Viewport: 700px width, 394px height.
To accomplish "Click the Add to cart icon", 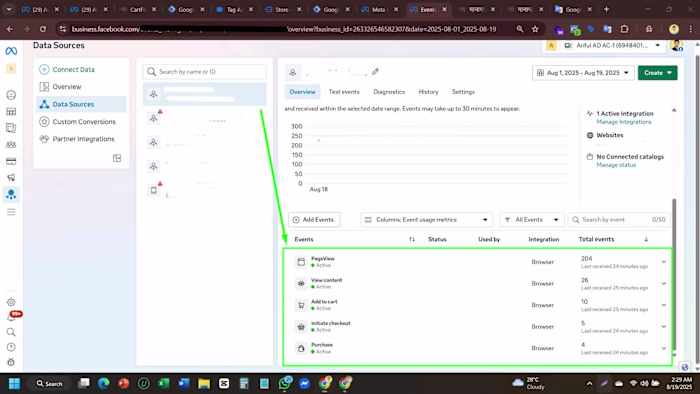I will [x=301, y=305].
